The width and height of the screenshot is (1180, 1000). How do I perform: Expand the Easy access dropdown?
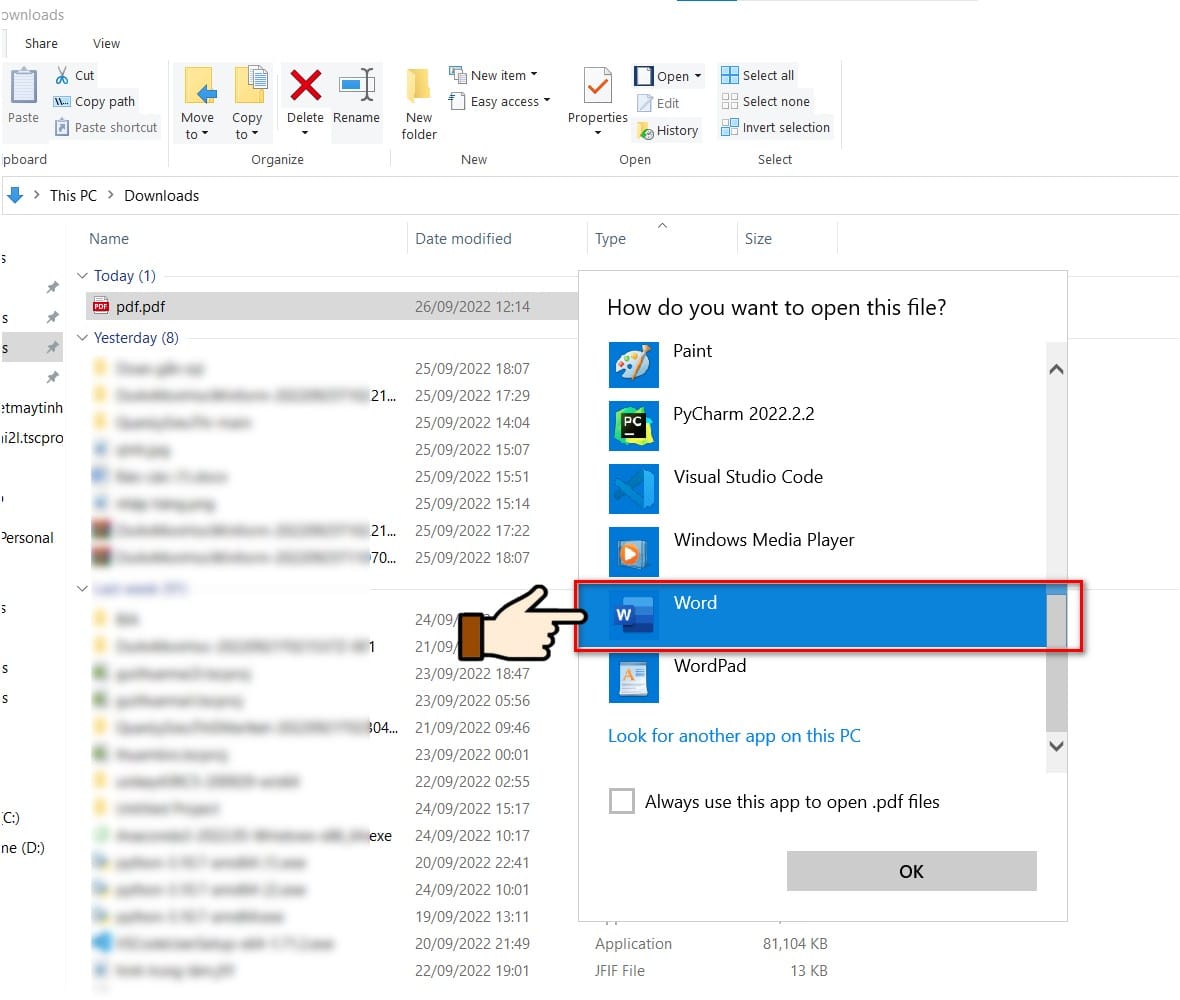[x=546, y=101]
